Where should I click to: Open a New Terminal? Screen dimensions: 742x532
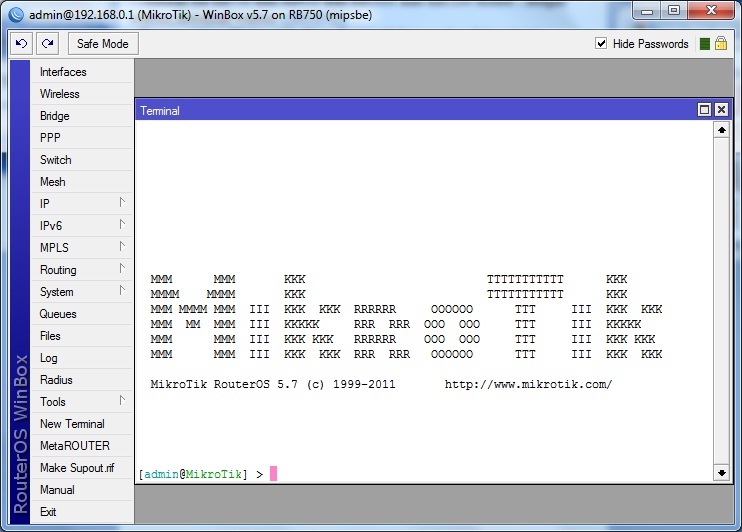tap(81, 424)
